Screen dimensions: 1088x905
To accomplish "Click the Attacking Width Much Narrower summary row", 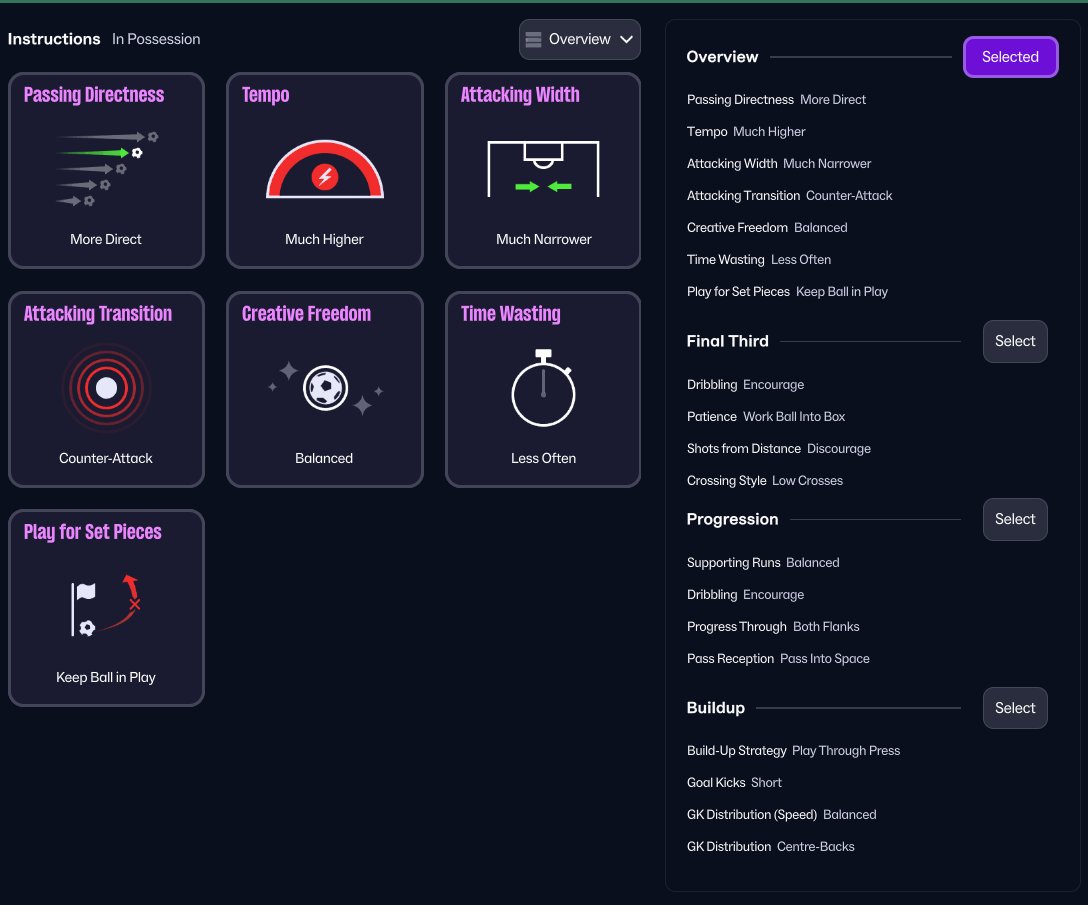I will click(779, 164).
